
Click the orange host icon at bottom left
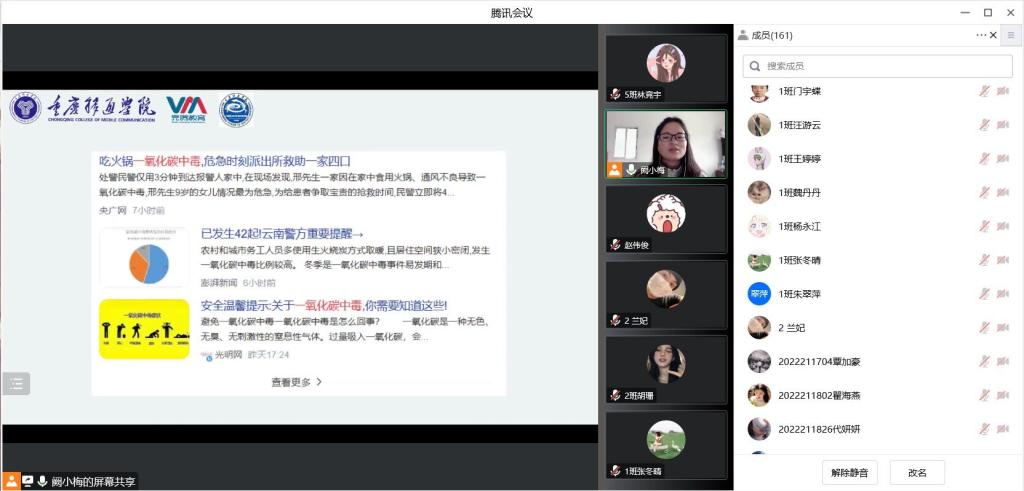[x=11, y=481]
